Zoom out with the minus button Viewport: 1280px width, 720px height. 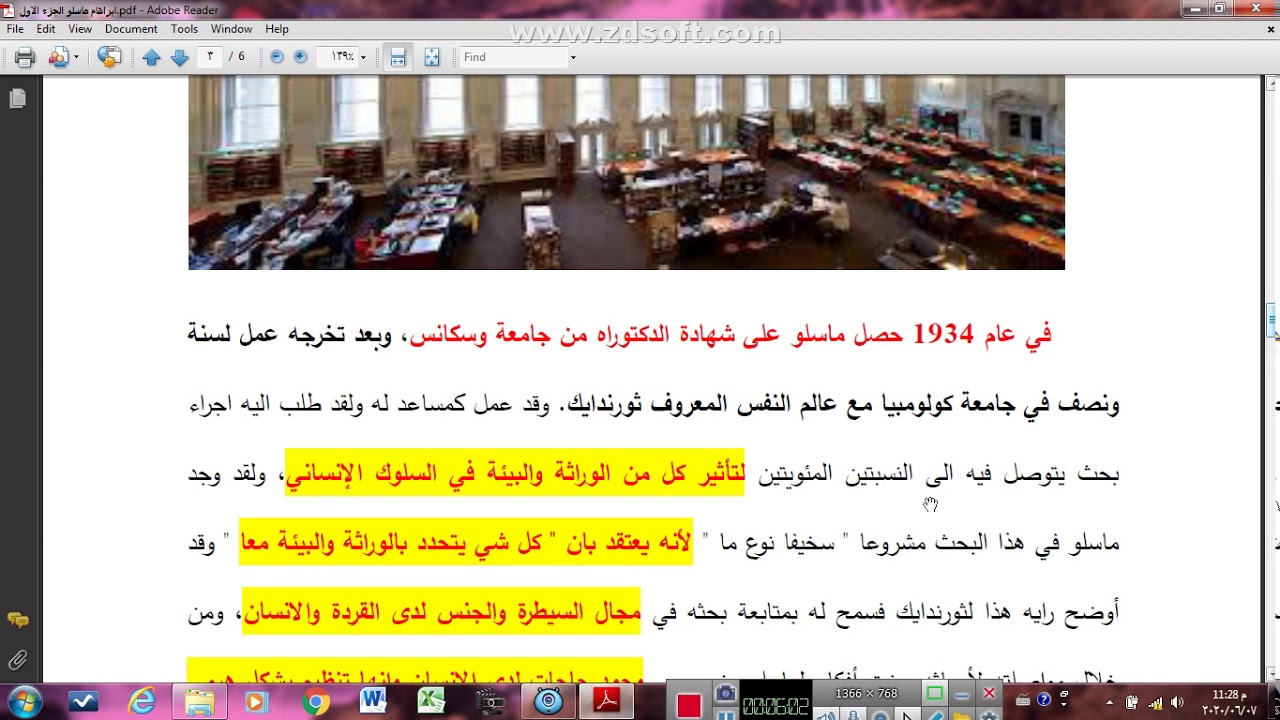(x=277, y=57)
